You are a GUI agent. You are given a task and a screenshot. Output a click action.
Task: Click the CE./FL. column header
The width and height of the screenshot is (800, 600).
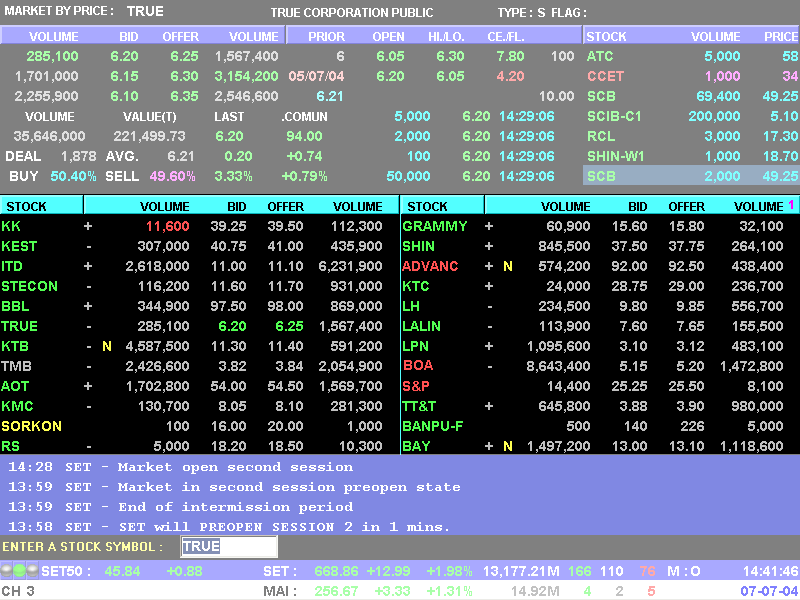[x=506, y=37]
